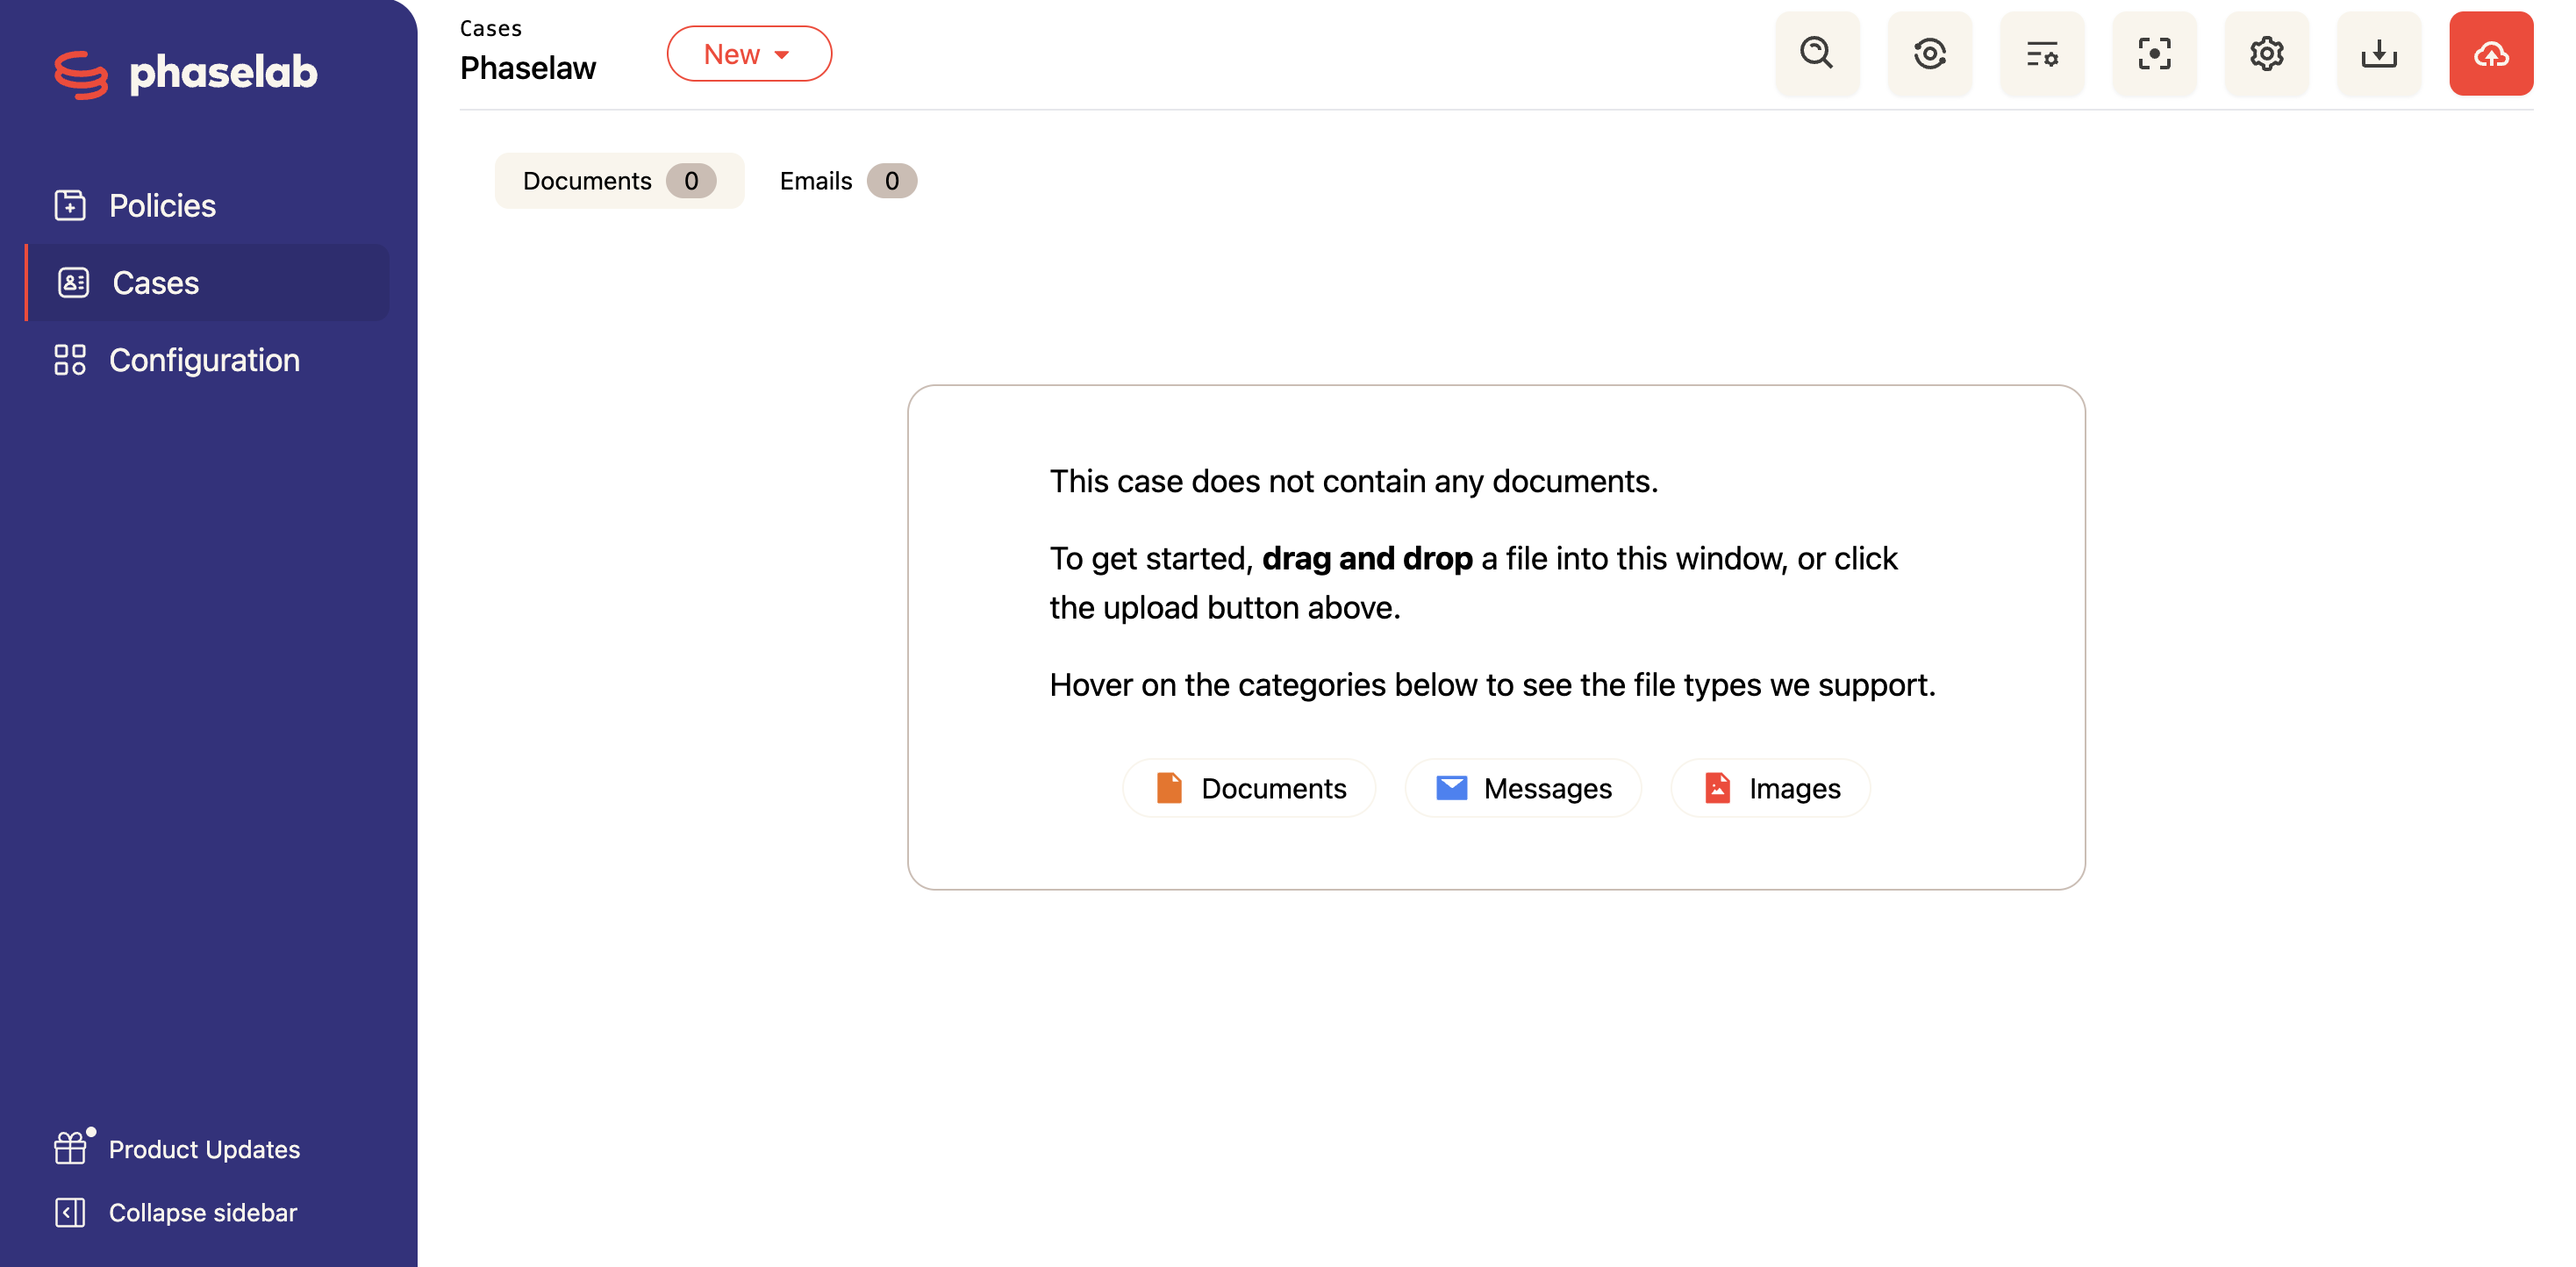Click the Documents count badge showing 0
2576x1267 pixels.
[x=691, y=181]
